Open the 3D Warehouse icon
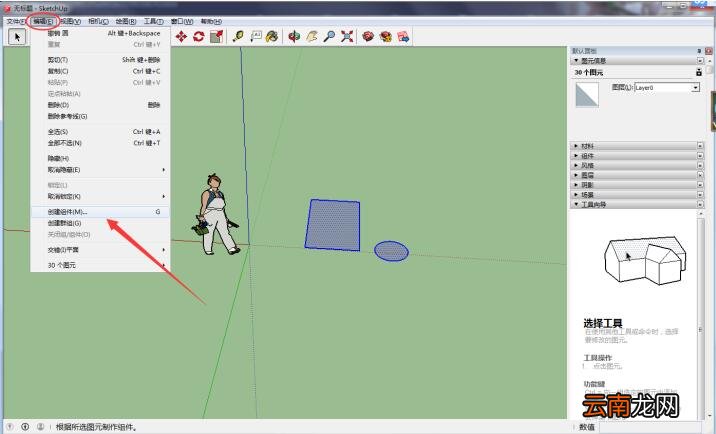 (x=369, y=37)
